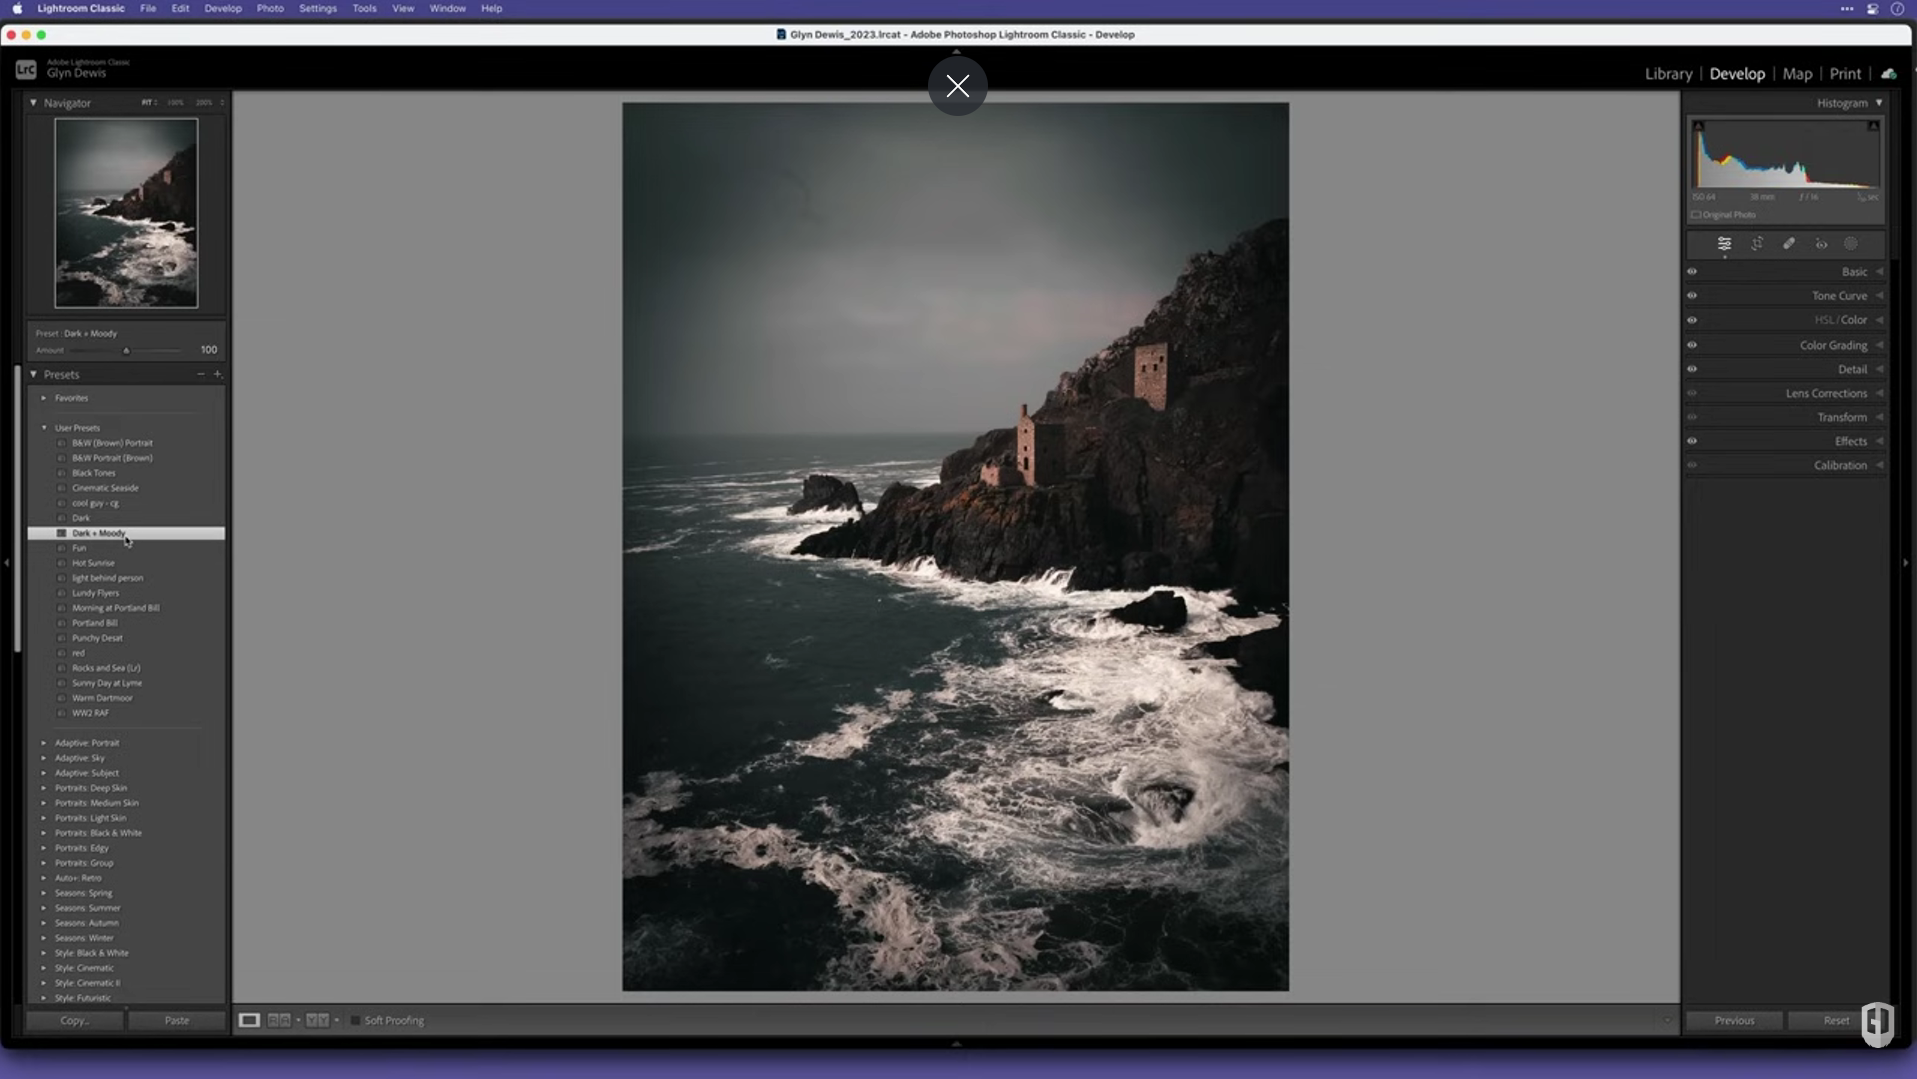Expand the Seasons: Spring preset group
The image size is (1917, 1079).
[x=44, y=893]
